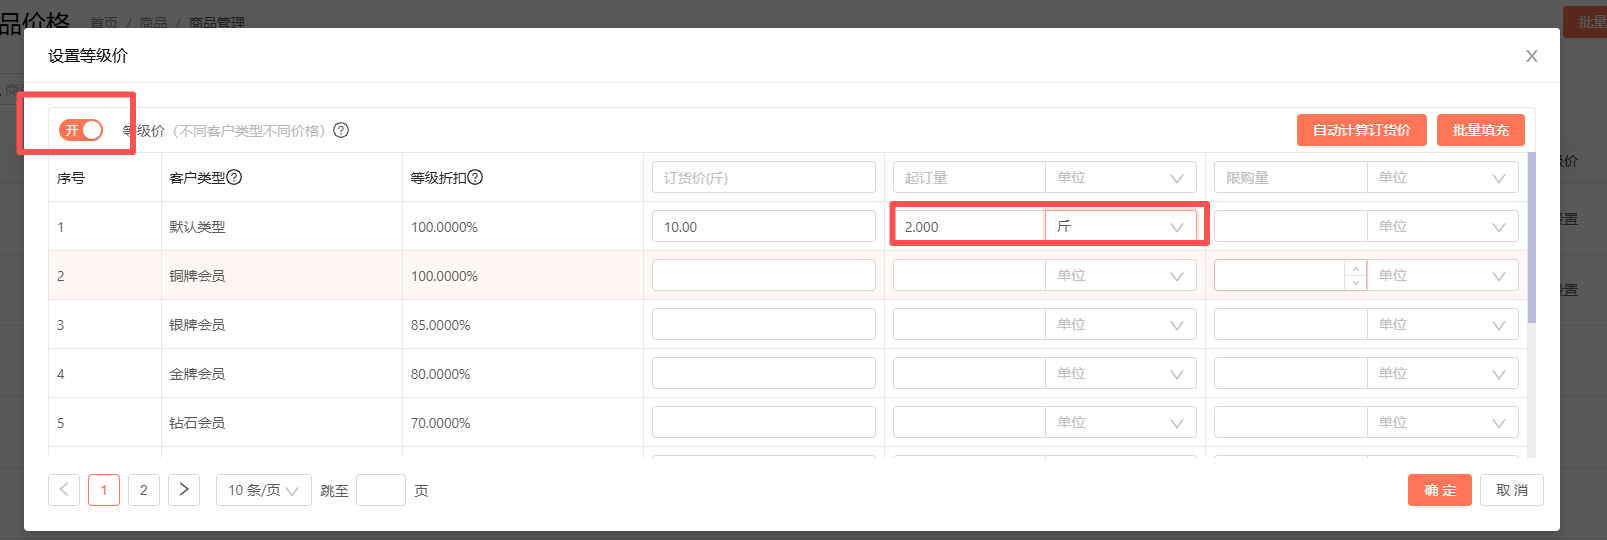The image size is (1607, 540).
Task: Click the table's vertical scrollbar thumb
Action: (1531, 237)
